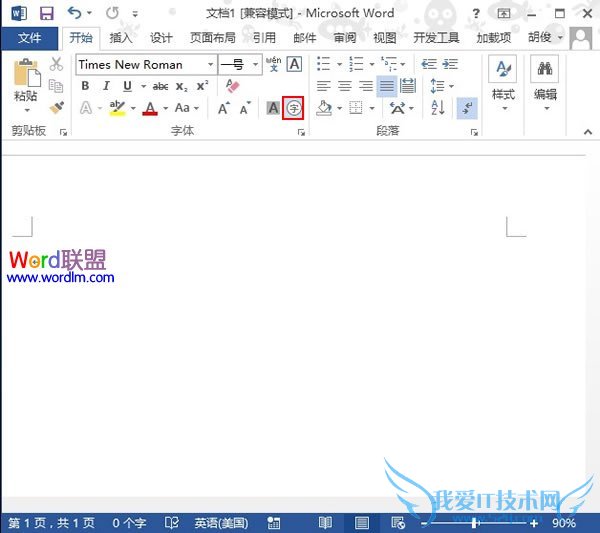Switch to the 视图 View tab
Image resolution: width=600 pixels, height=533 pixels.
tap(385, 38)
